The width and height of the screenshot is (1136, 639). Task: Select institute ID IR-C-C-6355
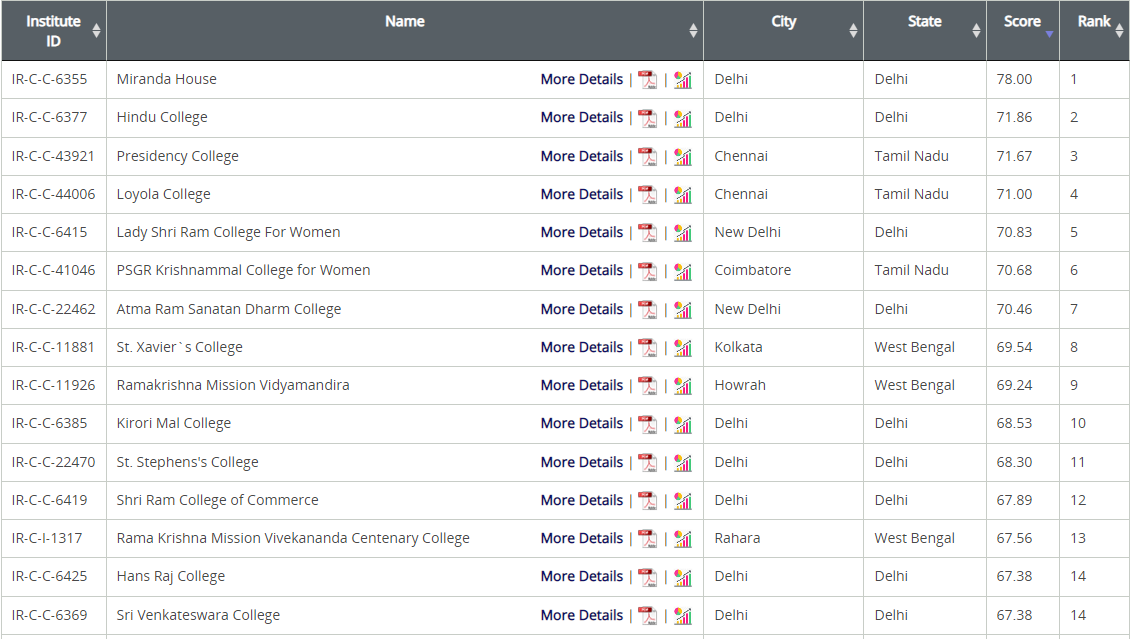pyautogui.click(x=49, y=79)
